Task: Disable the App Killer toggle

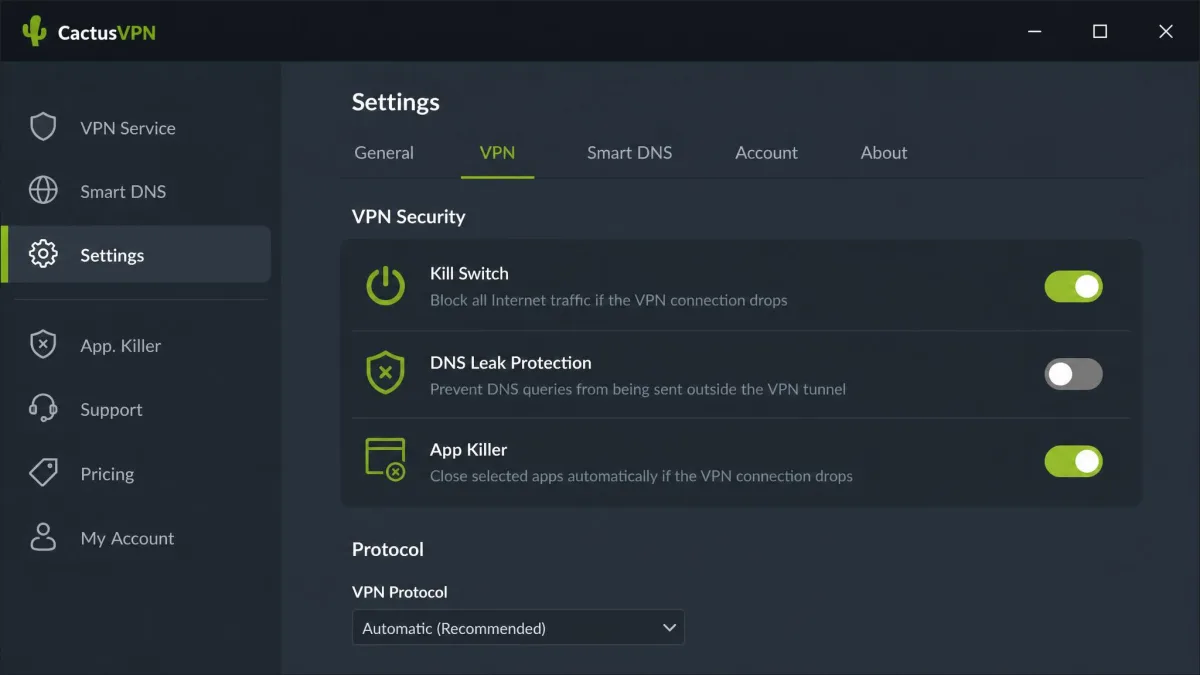Action: 1074,461
